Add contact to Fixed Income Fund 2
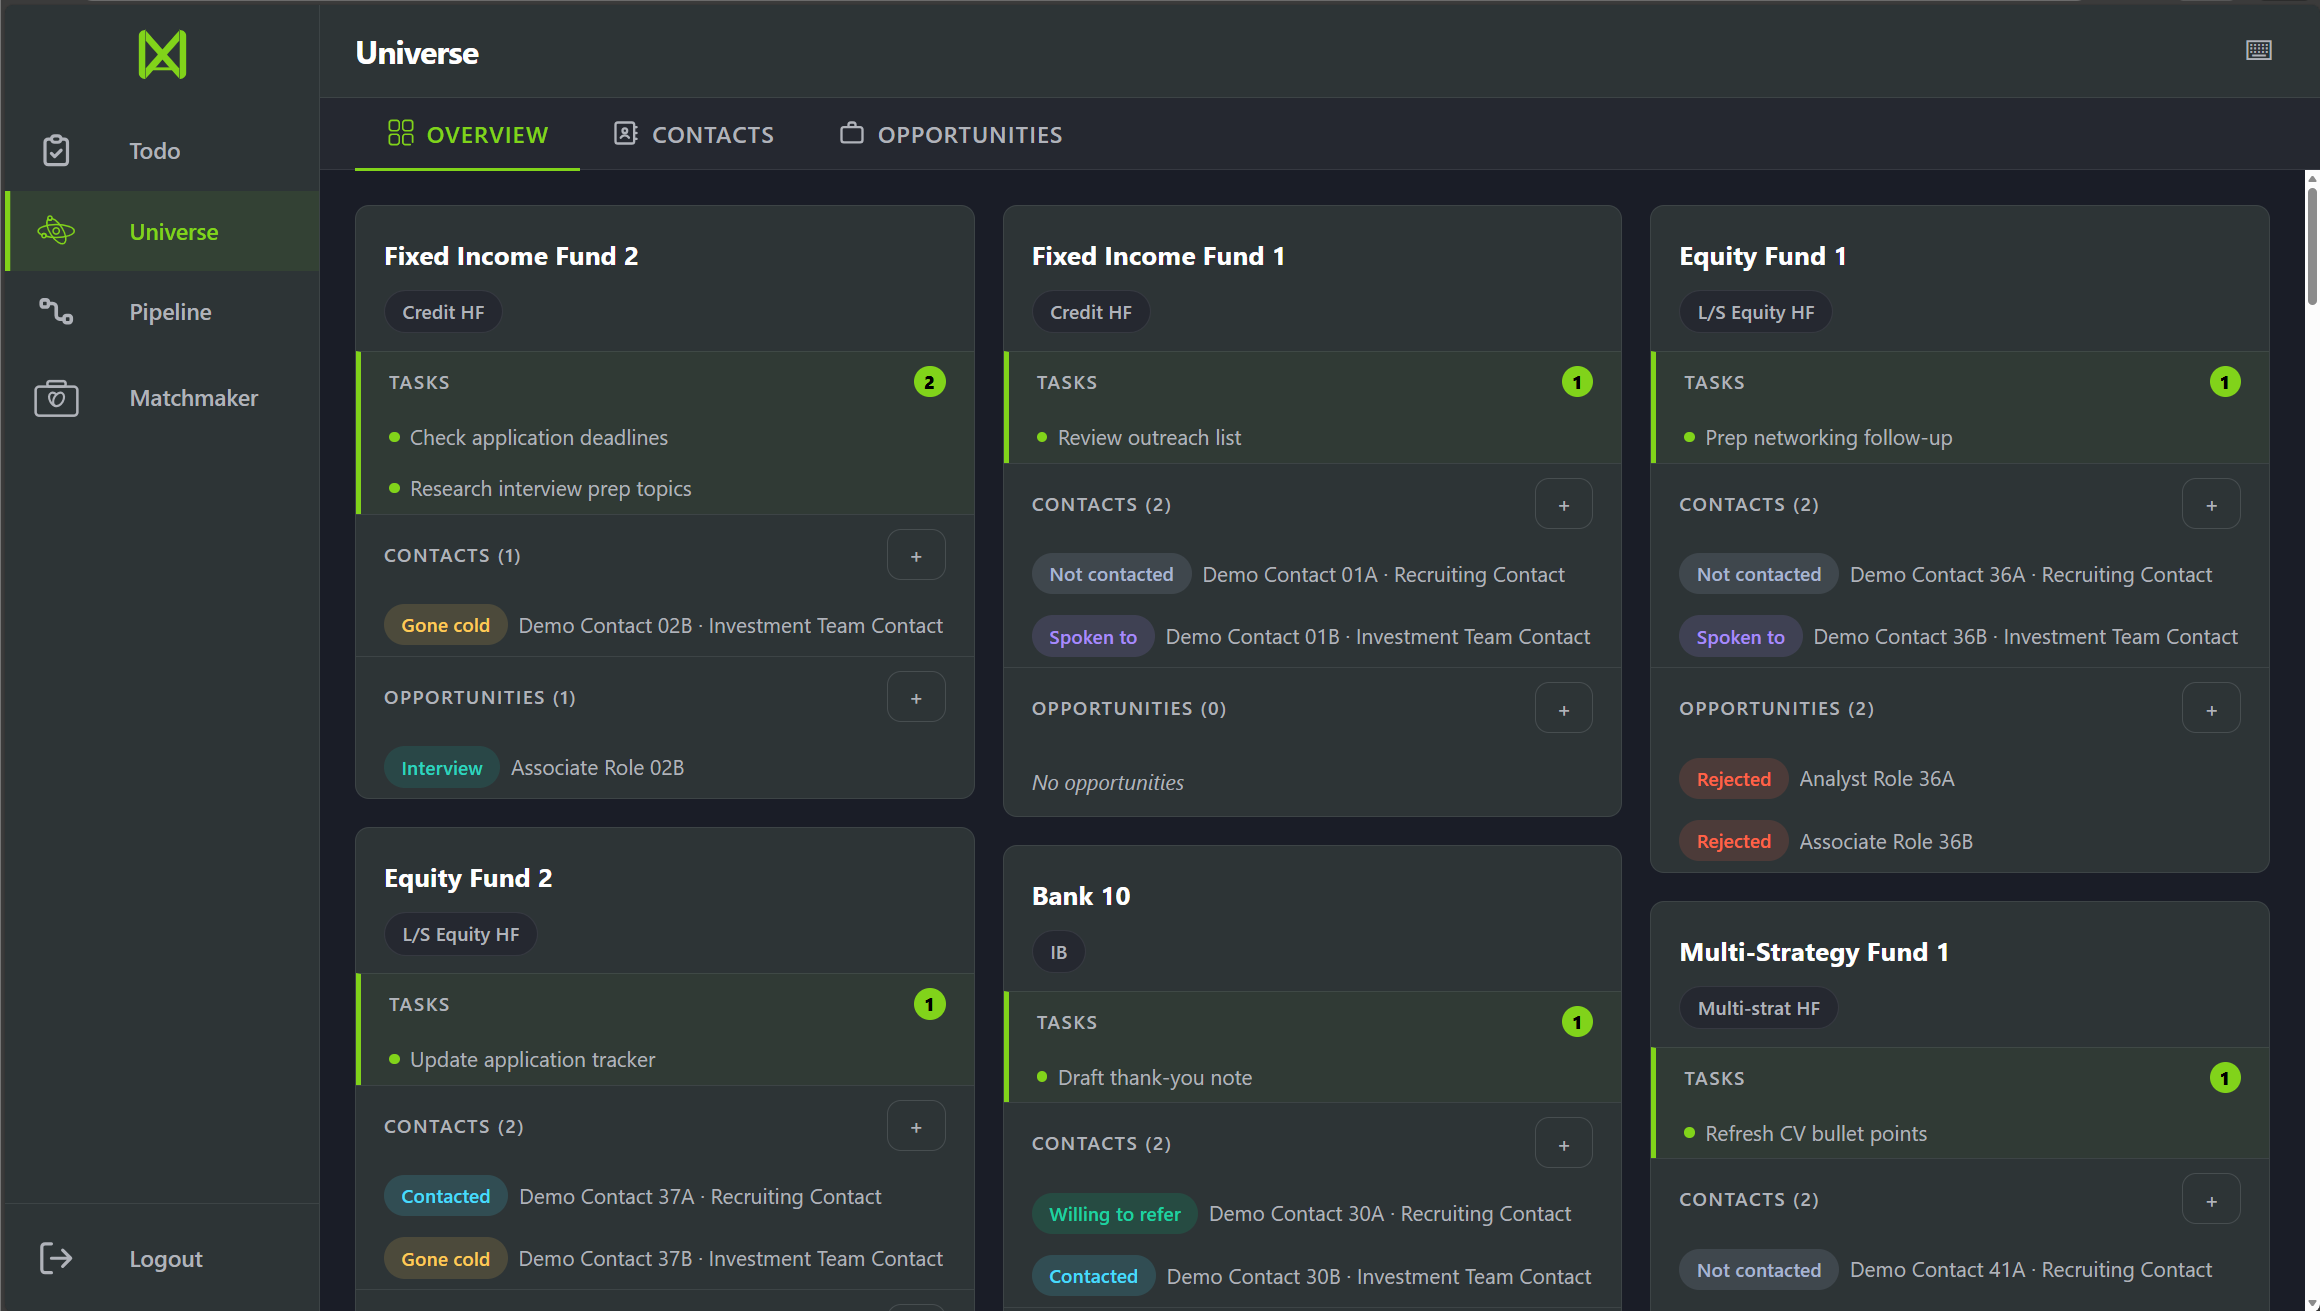 pyautogui.click(x=915, y=555)
